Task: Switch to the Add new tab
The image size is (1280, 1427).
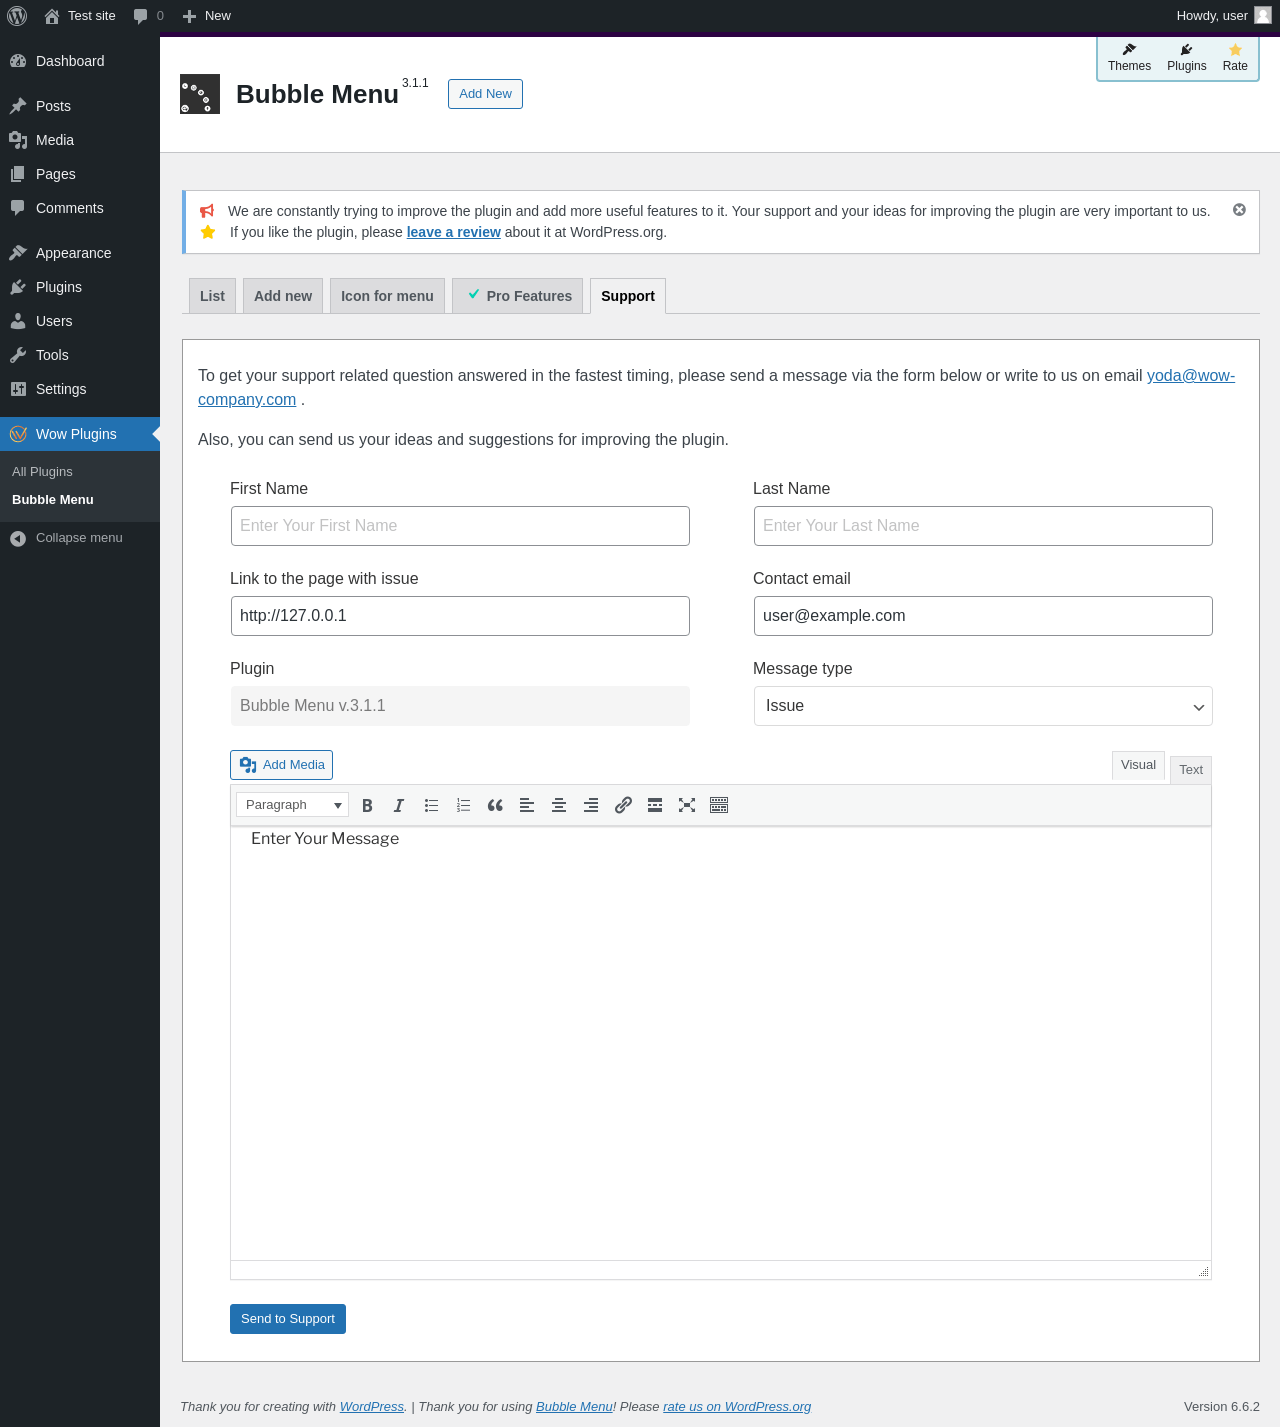Action: tap(283, 296)
